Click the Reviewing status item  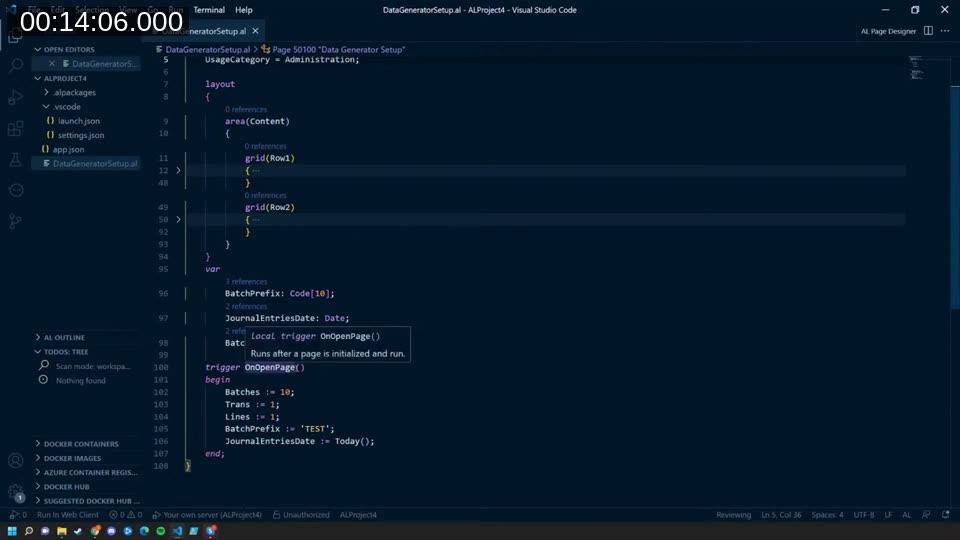click(733, 515)
